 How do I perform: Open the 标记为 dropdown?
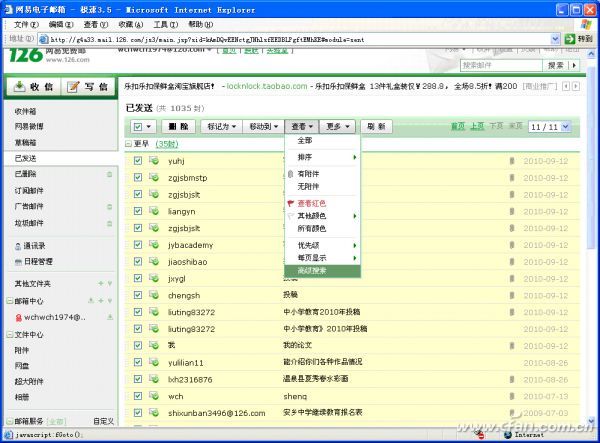(x=222, y=127)
